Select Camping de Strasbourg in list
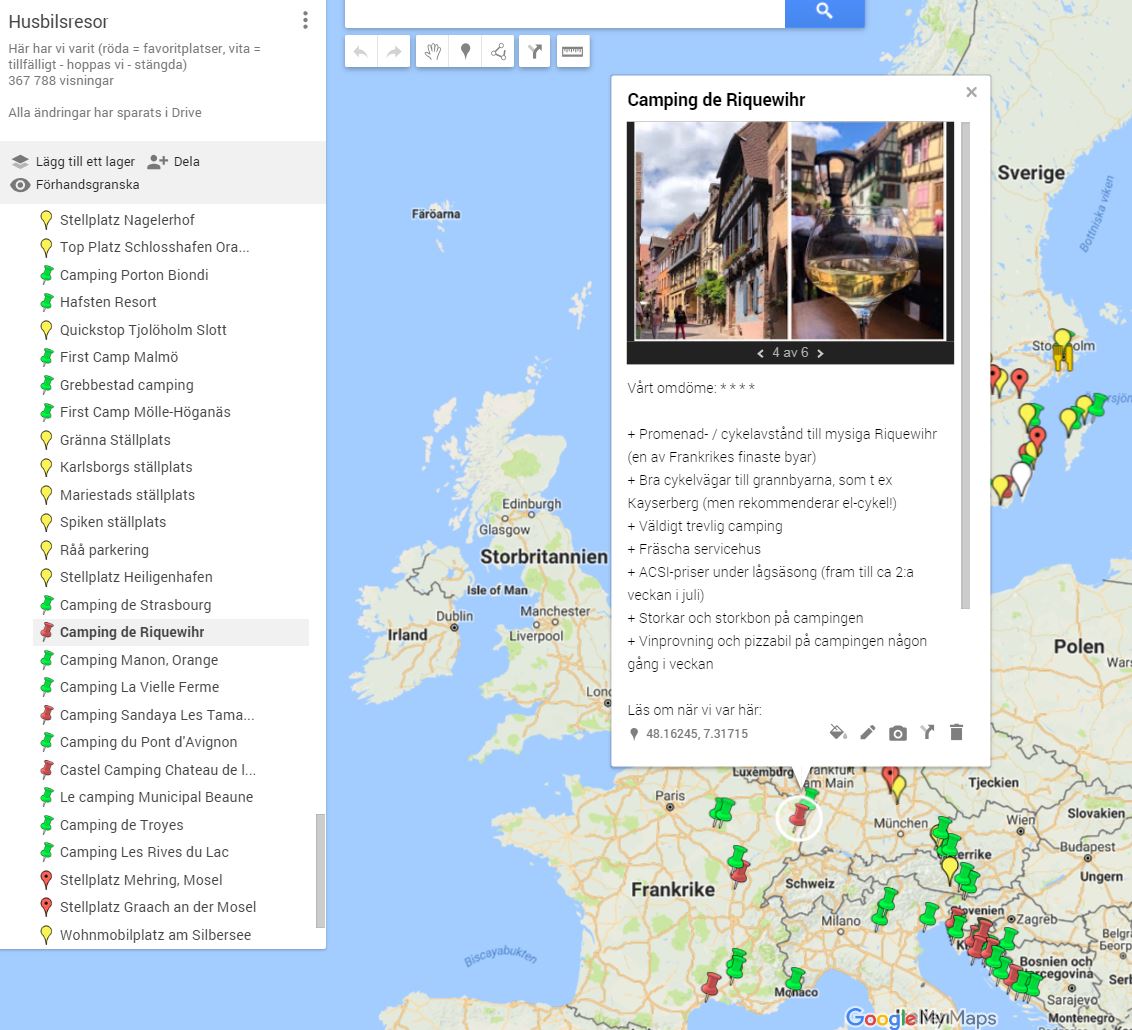This screenshot has width=1132, height=1030. coord(135,605)
